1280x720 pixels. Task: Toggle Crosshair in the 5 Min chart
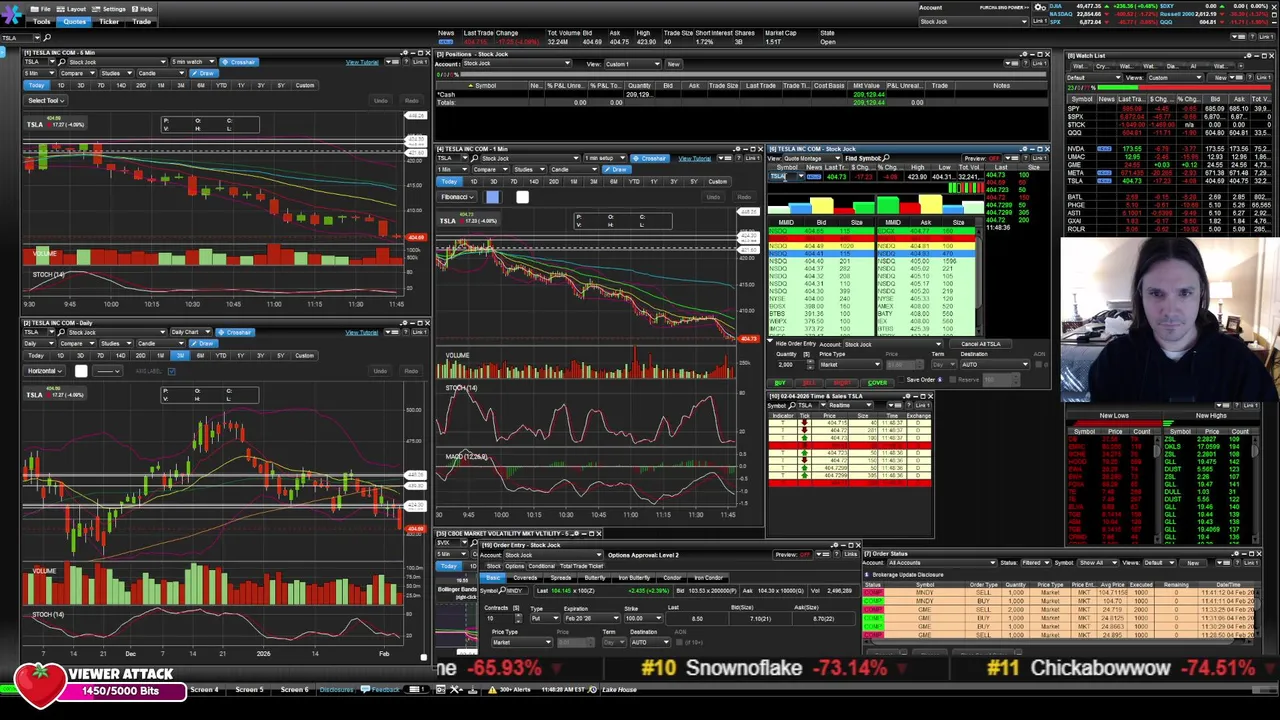pyautogui.click(x=238, y=62)
